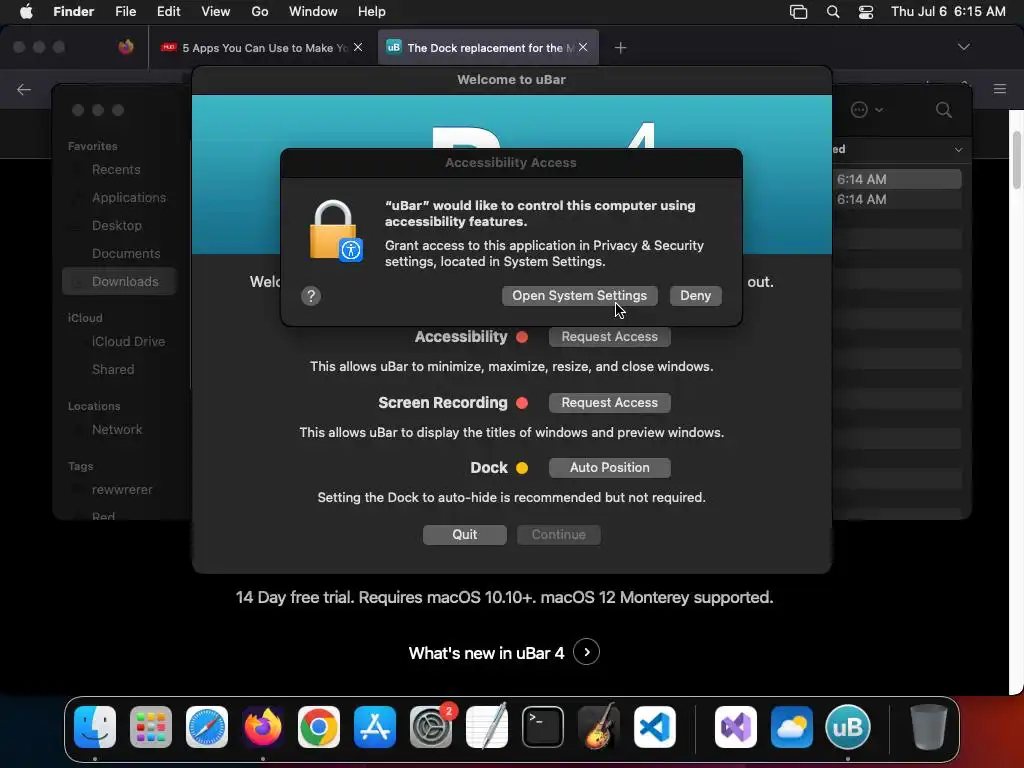The height and width of the screenshot is (768, 1024).
Task: Open Control Center in menu bar
Action: click(866, 12)
